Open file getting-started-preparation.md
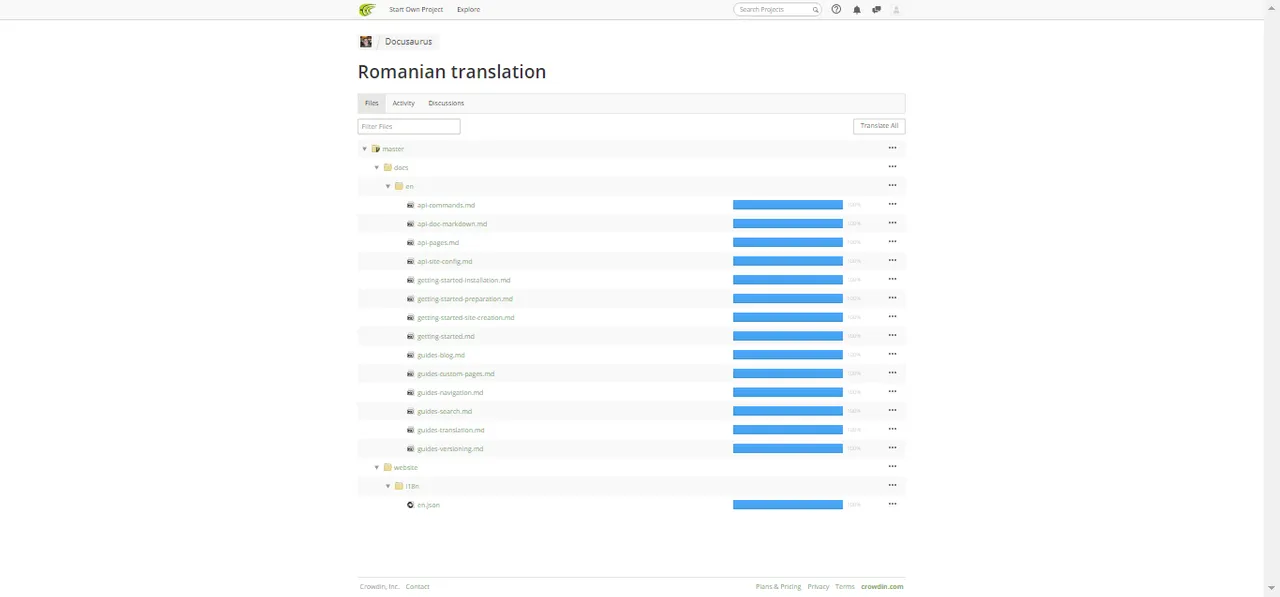This screenshot has height=597, width=1280. (465, 299)
